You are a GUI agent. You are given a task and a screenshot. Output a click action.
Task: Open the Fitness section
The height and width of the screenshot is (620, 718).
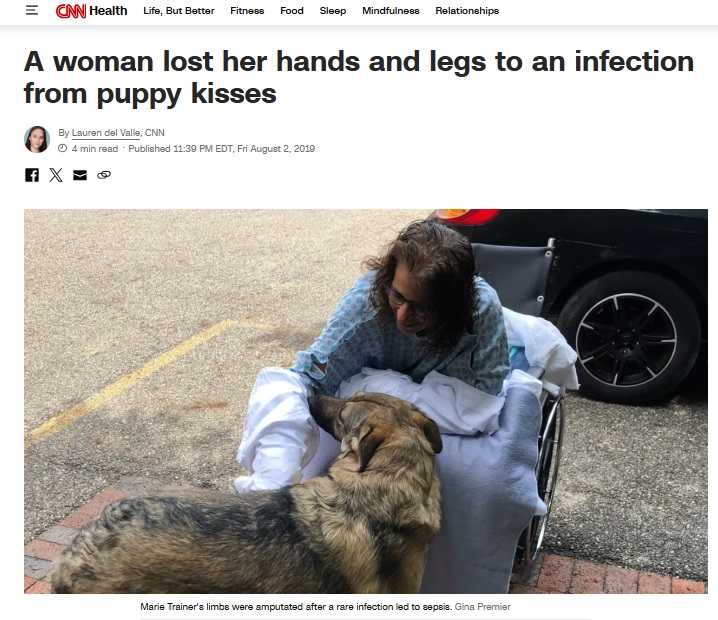point(247,11)
